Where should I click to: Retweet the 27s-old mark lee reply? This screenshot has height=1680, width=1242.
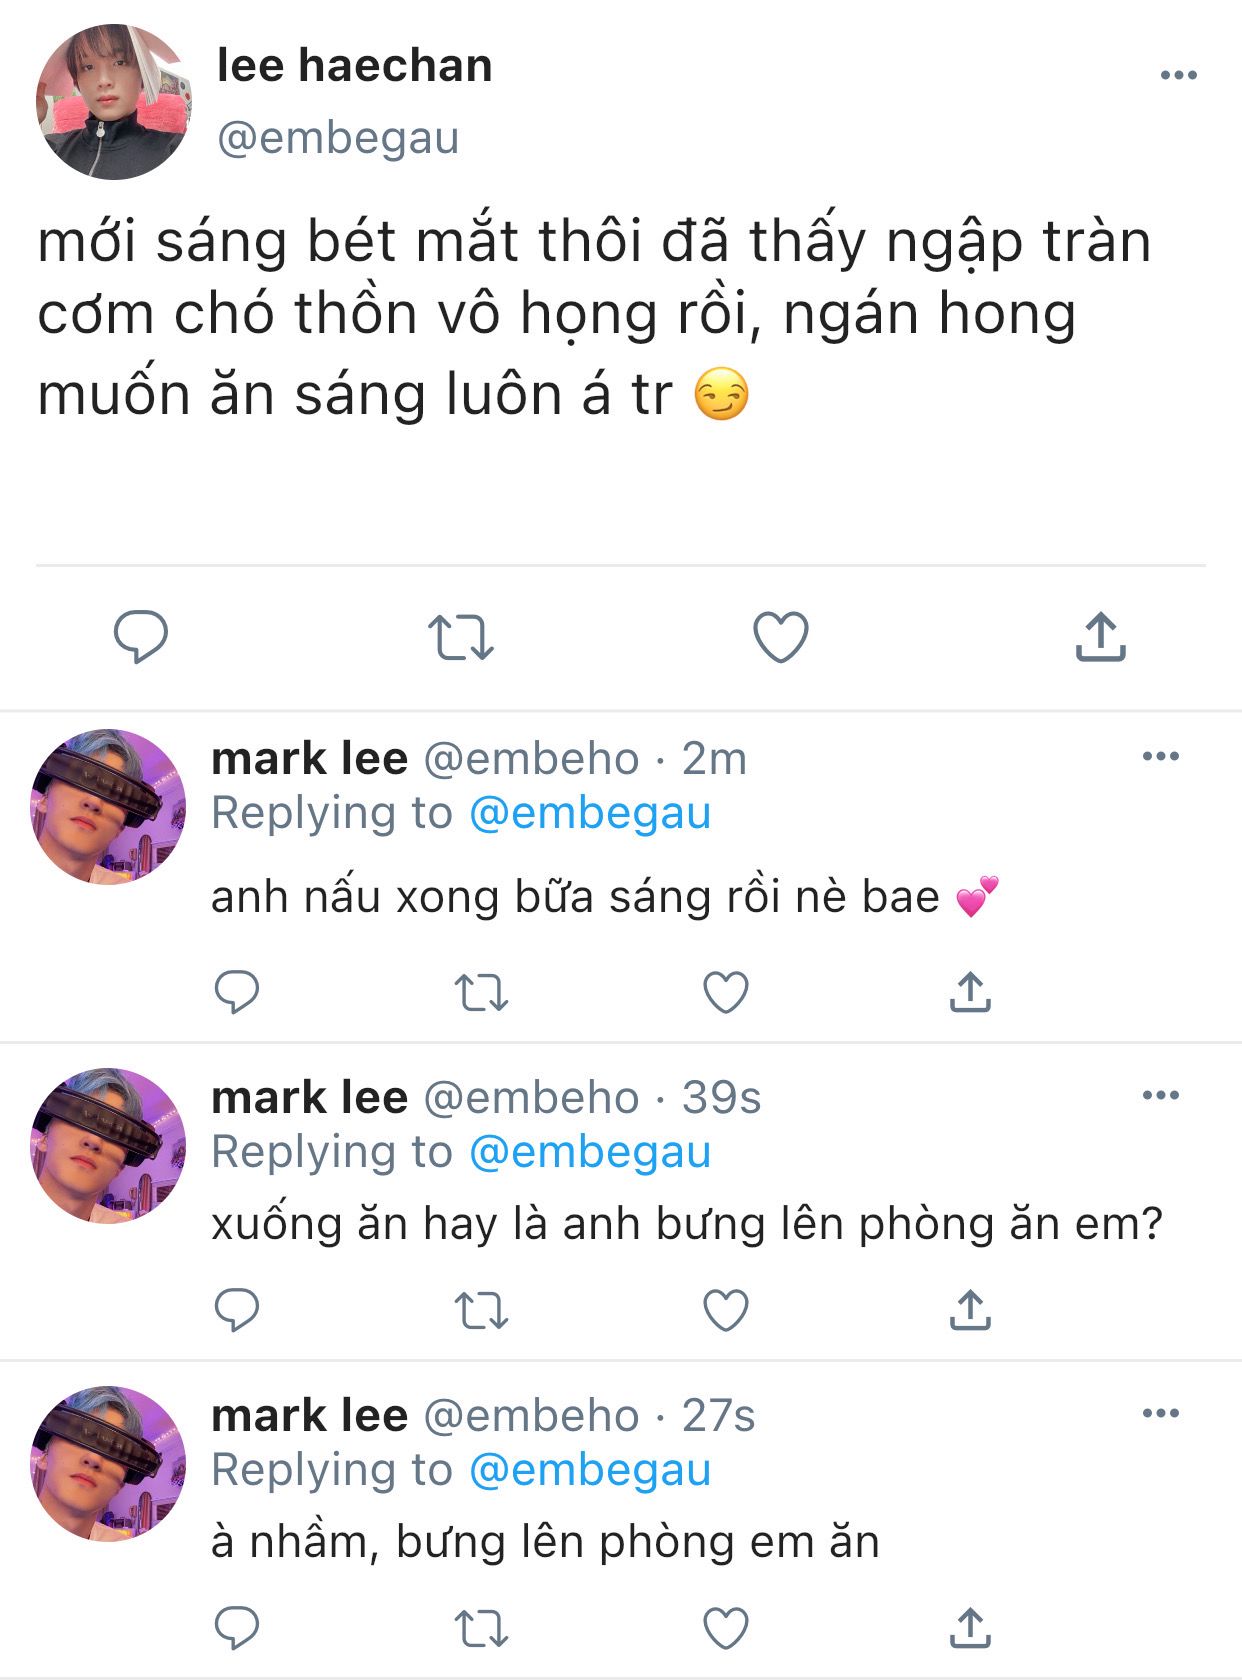click(x=481, y=1628)
